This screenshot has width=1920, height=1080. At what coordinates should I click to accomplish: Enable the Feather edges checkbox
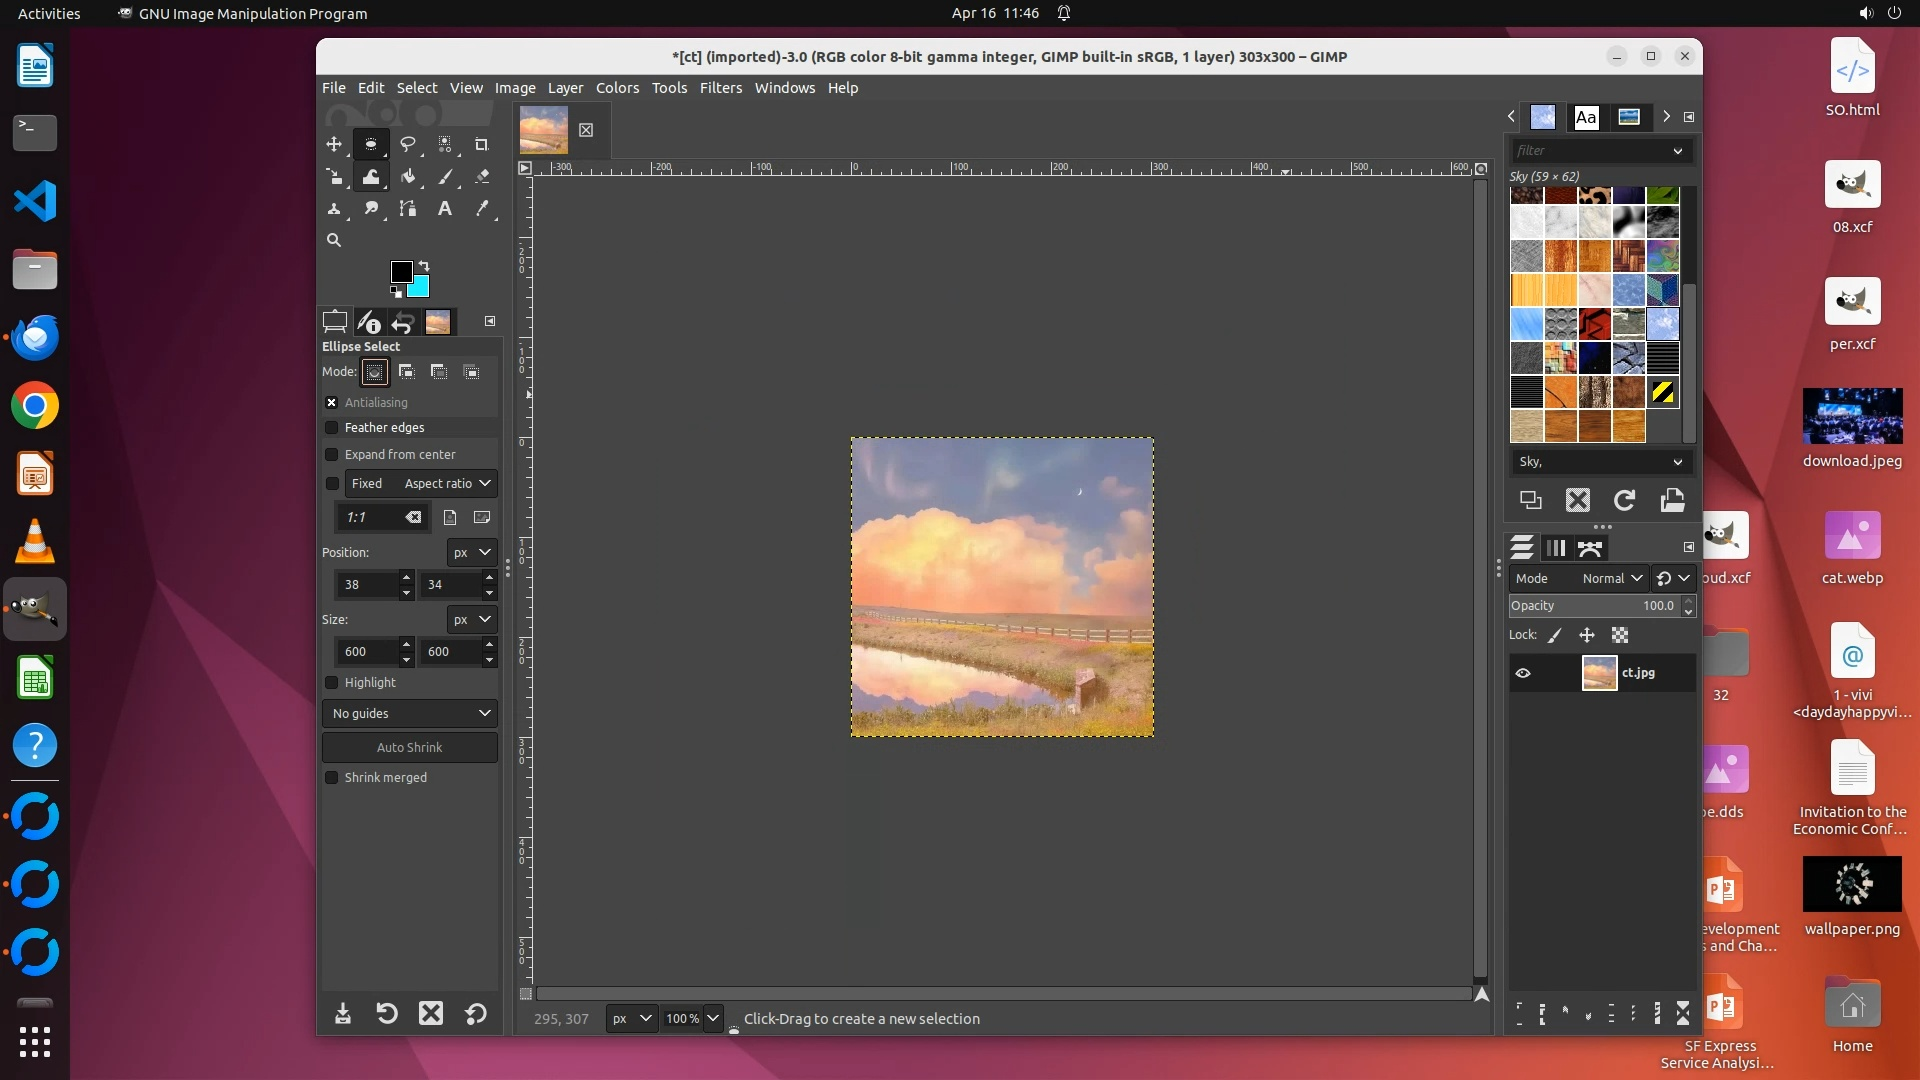pos(332,428)
